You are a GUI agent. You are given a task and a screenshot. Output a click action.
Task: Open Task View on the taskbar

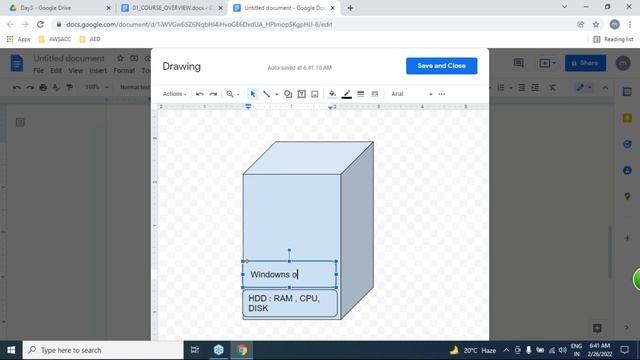pyautogui.click(x=195, y=350)
